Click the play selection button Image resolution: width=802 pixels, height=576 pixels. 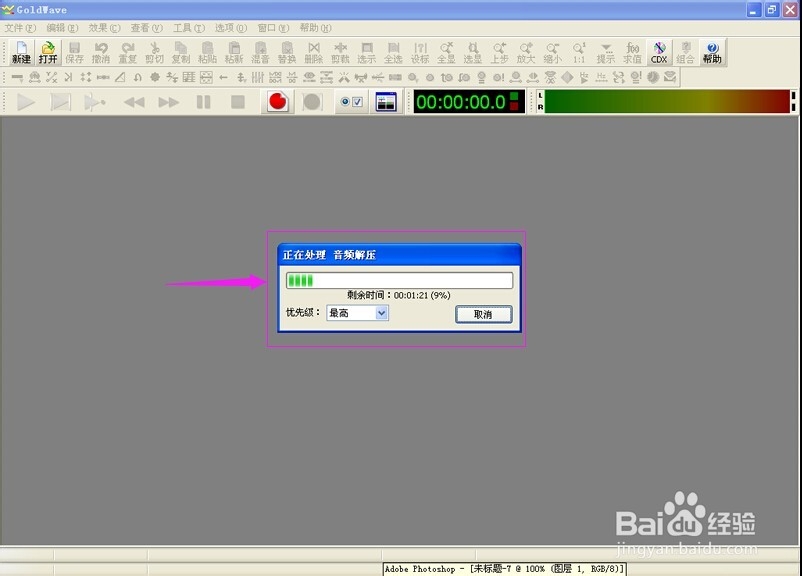click(60, 102)
